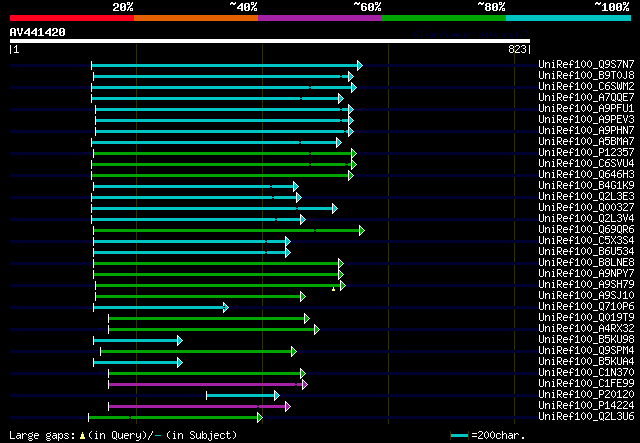Click the UniRef100_A9PEV3 label
The height and width of the screenshot is (443, 640).
[x=586, y=120]
